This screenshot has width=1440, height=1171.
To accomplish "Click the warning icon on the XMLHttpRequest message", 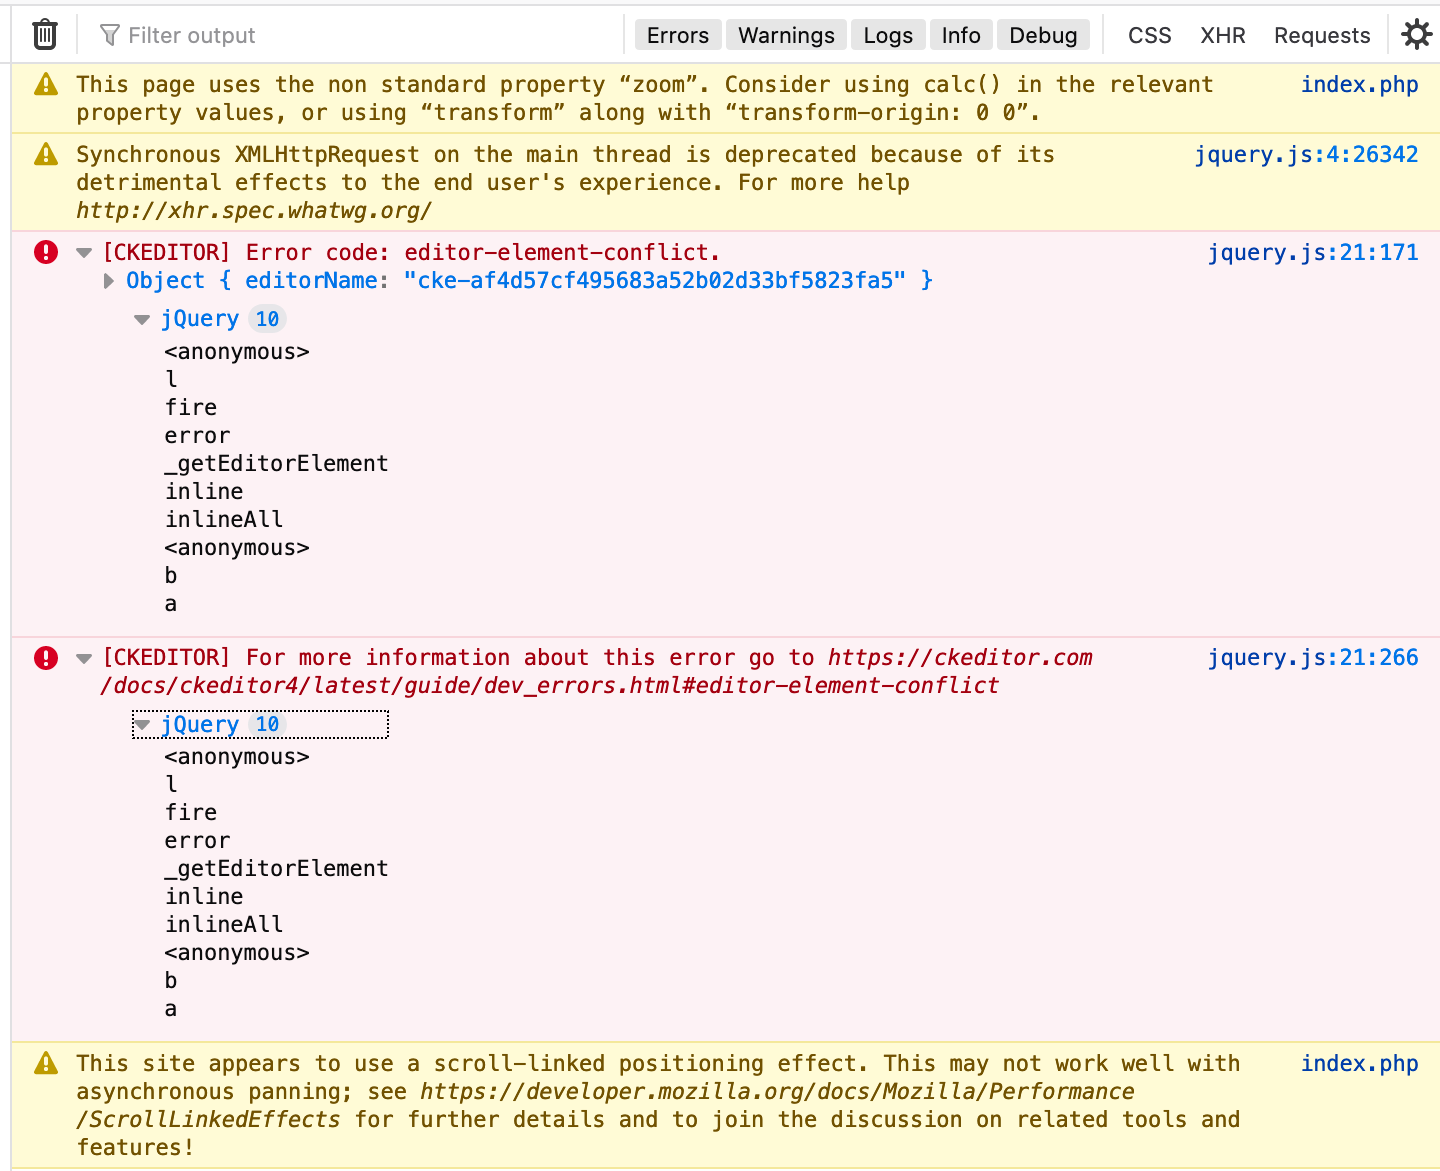I will click(45, 155).
